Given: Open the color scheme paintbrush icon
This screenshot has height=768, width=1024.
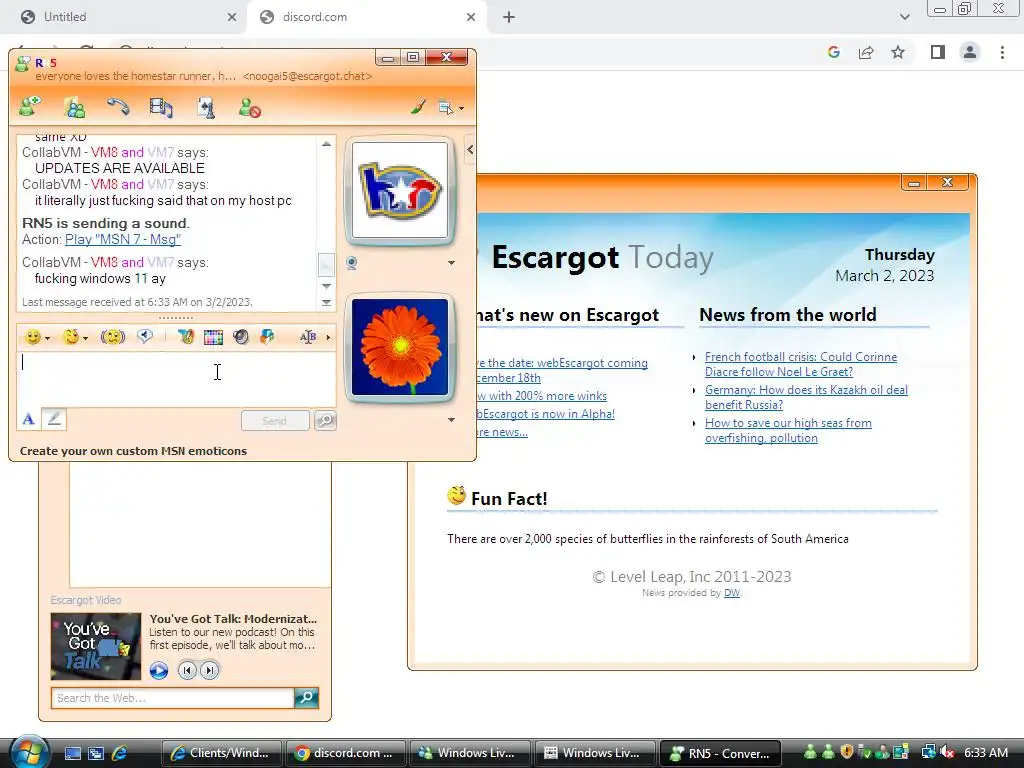Looking at the screenshot, I should [418, 106].
